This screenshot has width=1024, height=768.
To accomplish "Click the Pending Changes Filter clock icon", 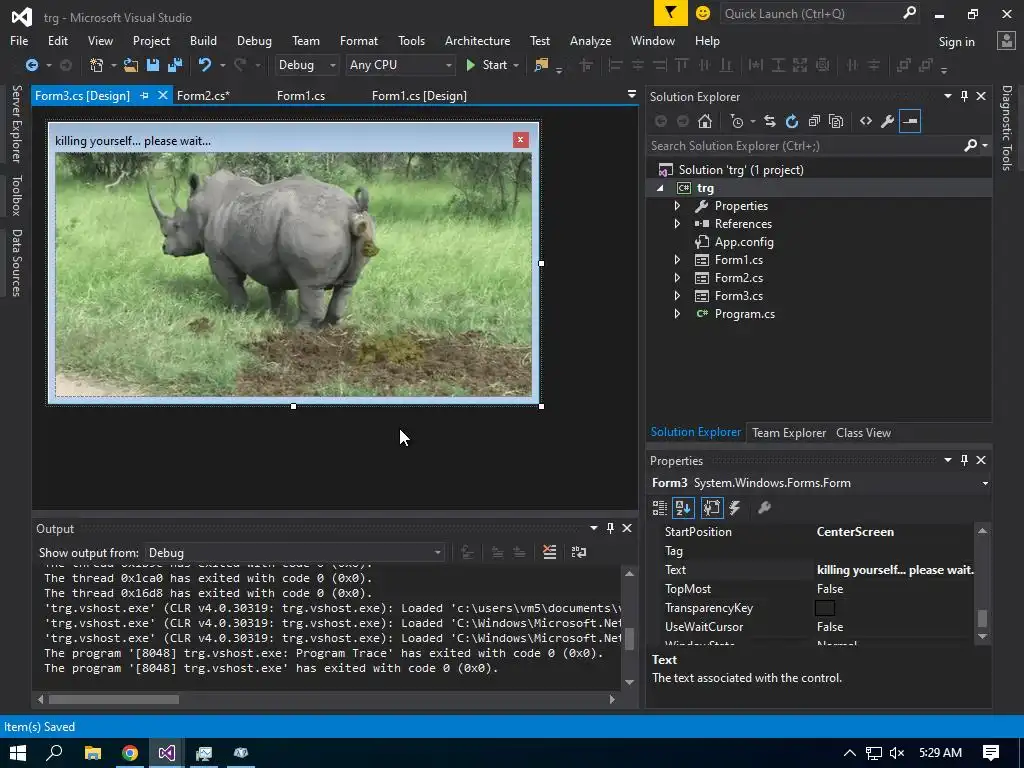I will point(737,121).
